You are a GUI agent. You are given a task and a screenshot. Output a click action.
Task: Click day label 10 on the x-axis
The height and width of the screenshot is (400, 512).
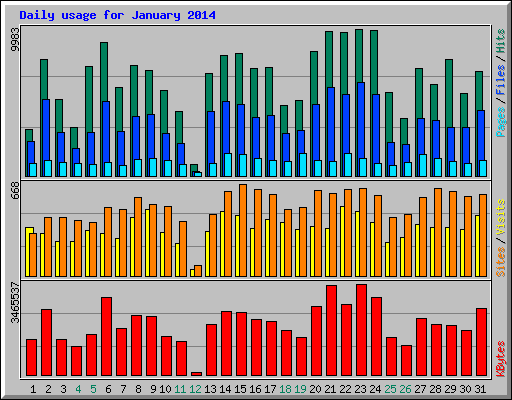click(x=165, y=389)
